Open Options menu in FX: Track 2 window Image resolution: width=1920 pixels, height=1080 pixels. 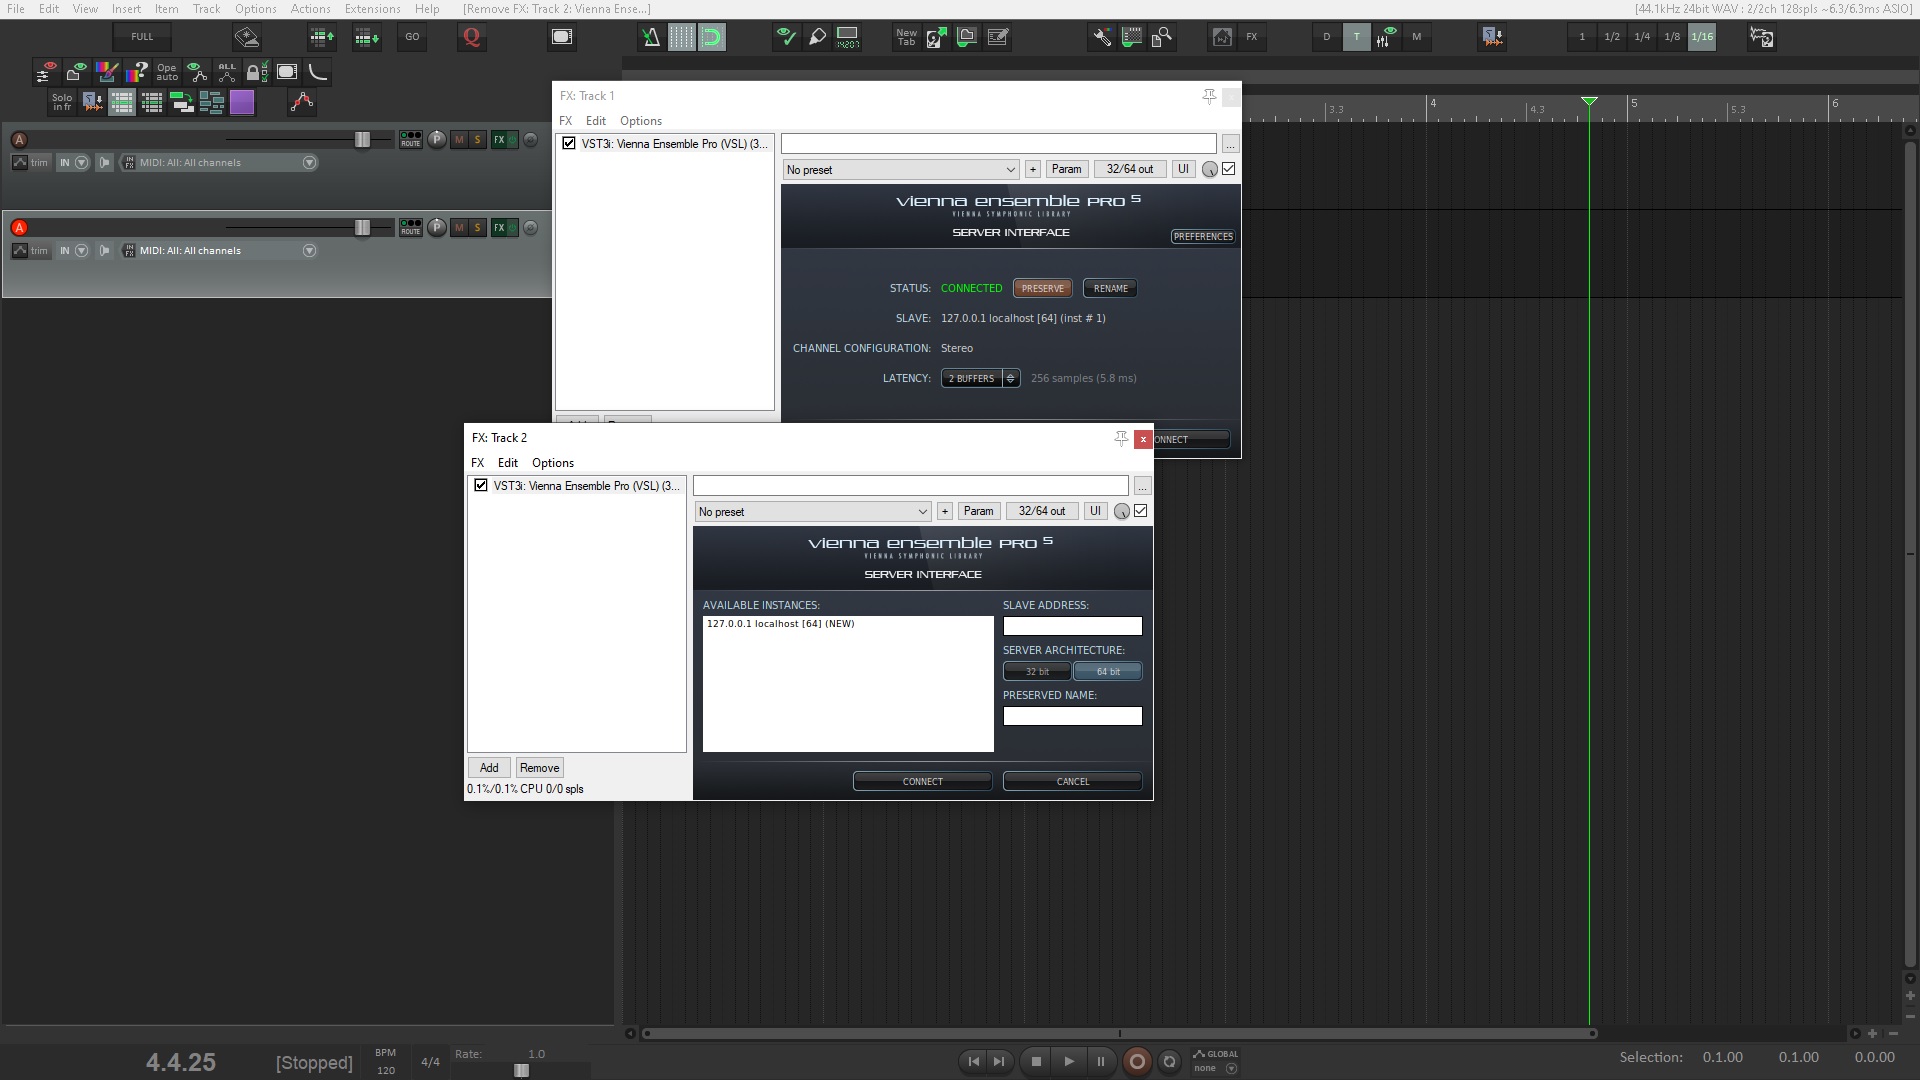552,463
